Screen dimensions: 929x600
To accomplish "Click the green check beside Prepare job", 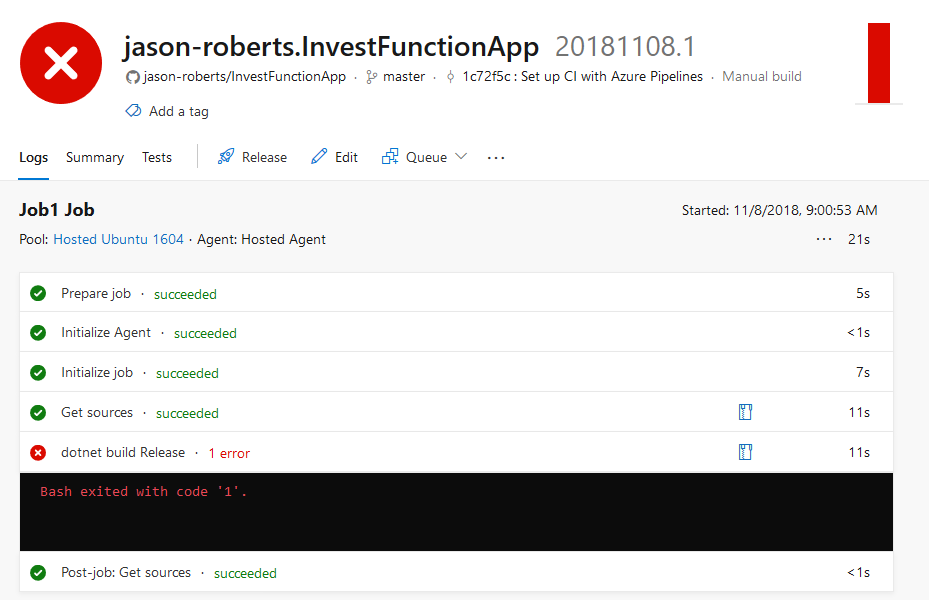I will (38, 293).
